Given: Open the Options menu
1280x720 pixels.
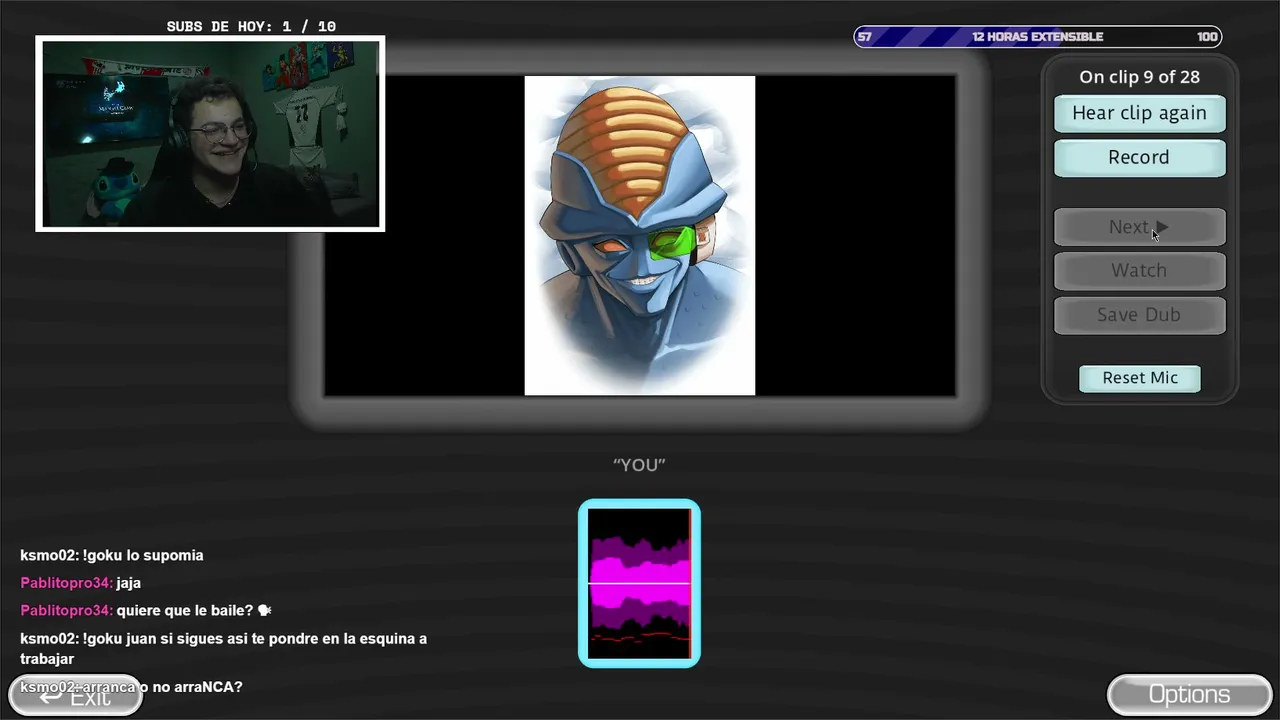Looking at the screenshot, I should click(x=1189, y=694).
